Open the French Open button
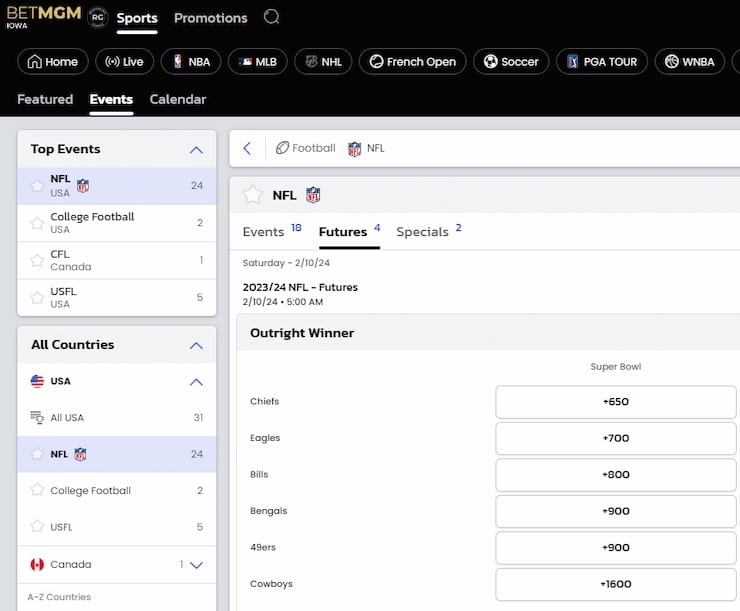 (x=412, y=62)
